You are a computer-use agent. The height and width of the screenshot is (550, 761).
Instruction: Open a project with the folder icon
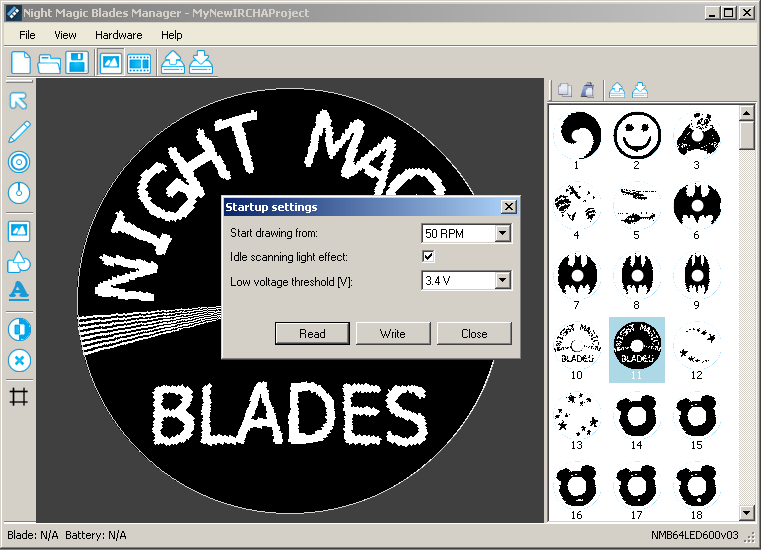coord(49,63)
